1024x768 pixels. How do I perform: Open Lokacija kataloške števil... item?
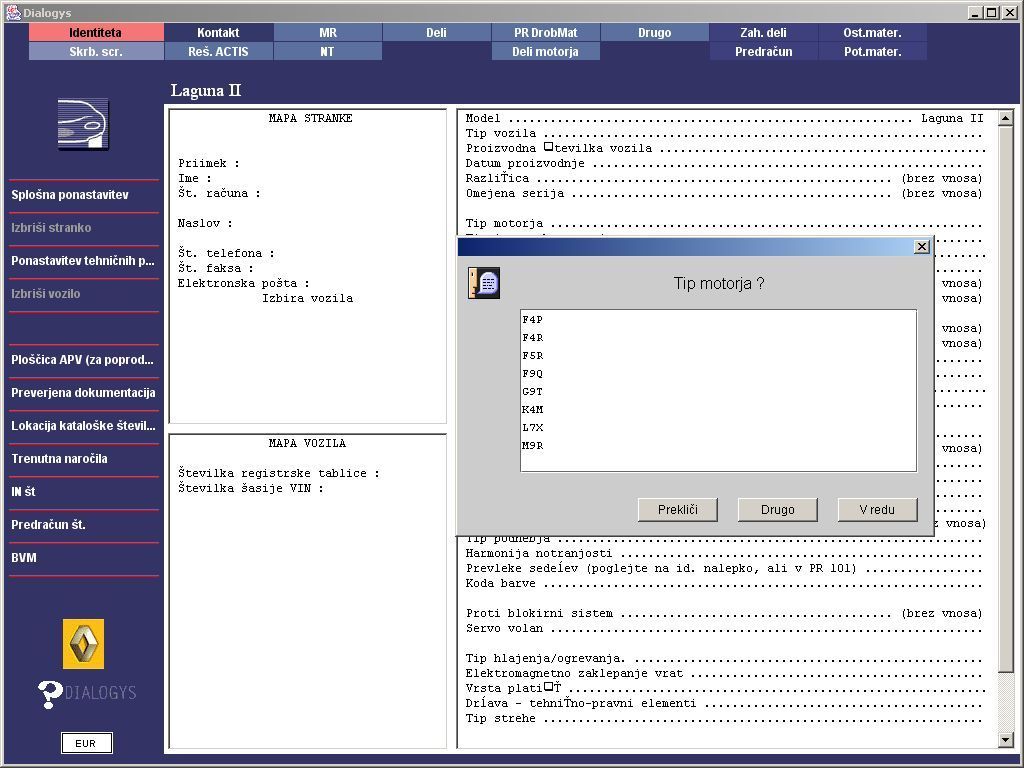point(84,426)
